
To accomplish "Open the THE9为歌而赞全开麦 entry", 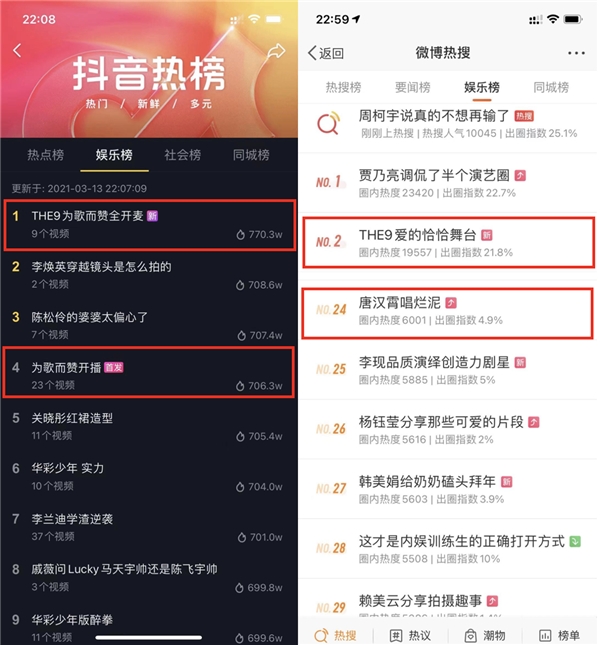I will pos(149,225).
